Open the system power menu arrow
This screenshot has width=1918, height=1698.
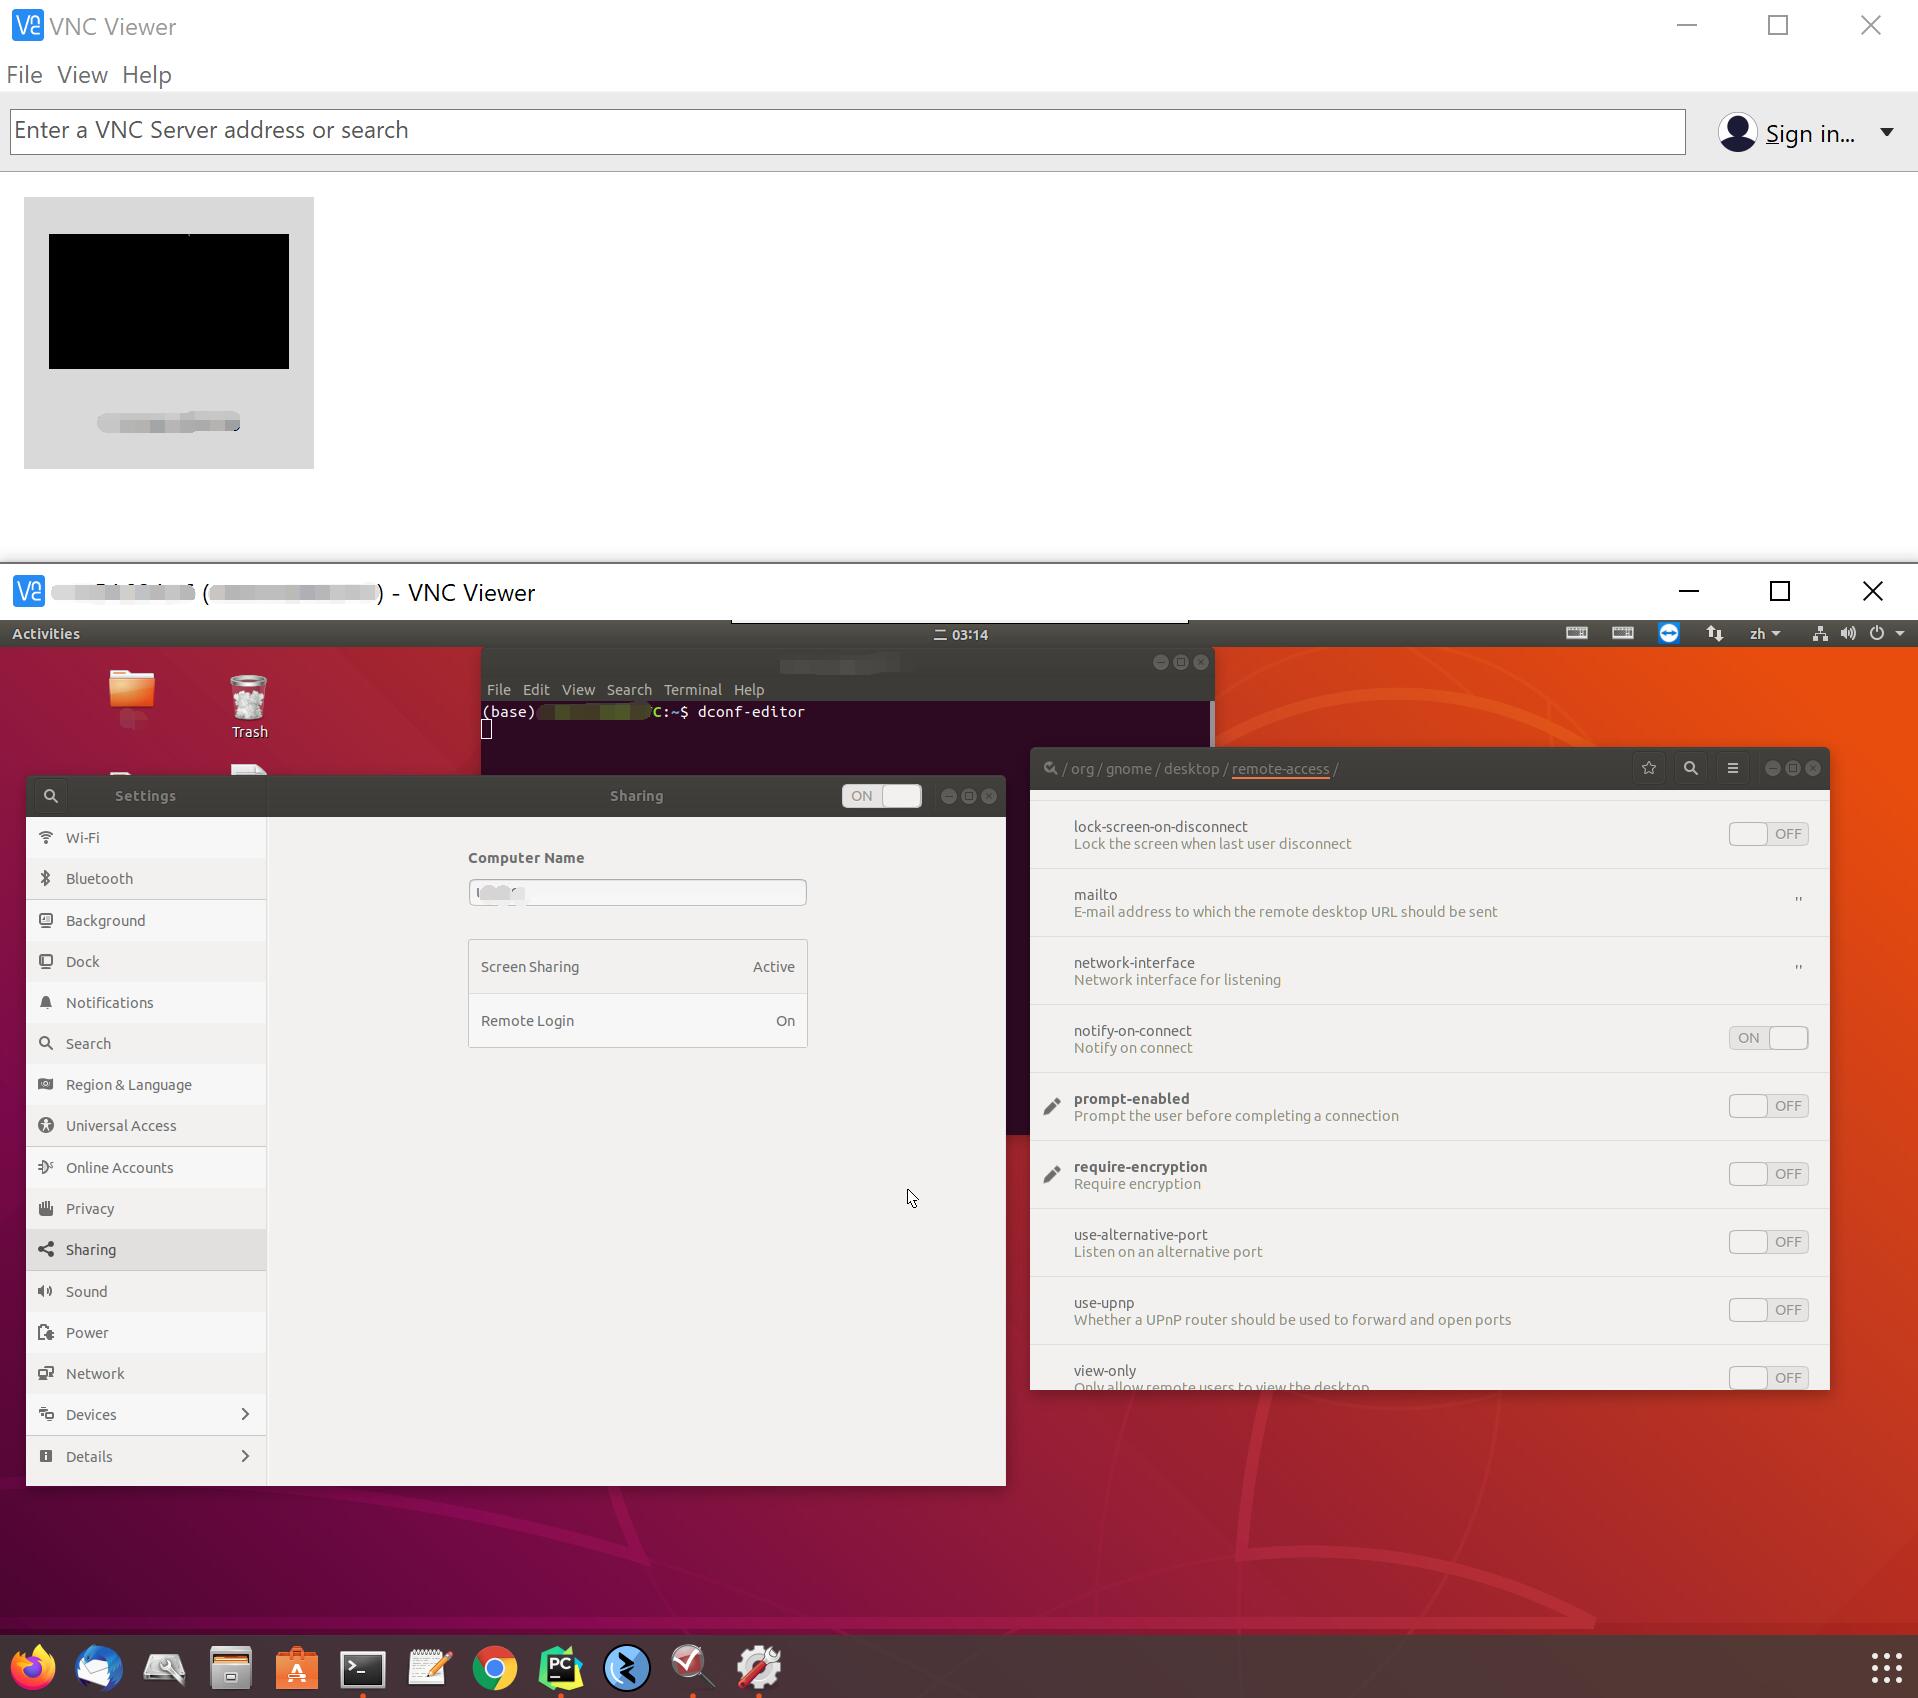coord(1900,633)
